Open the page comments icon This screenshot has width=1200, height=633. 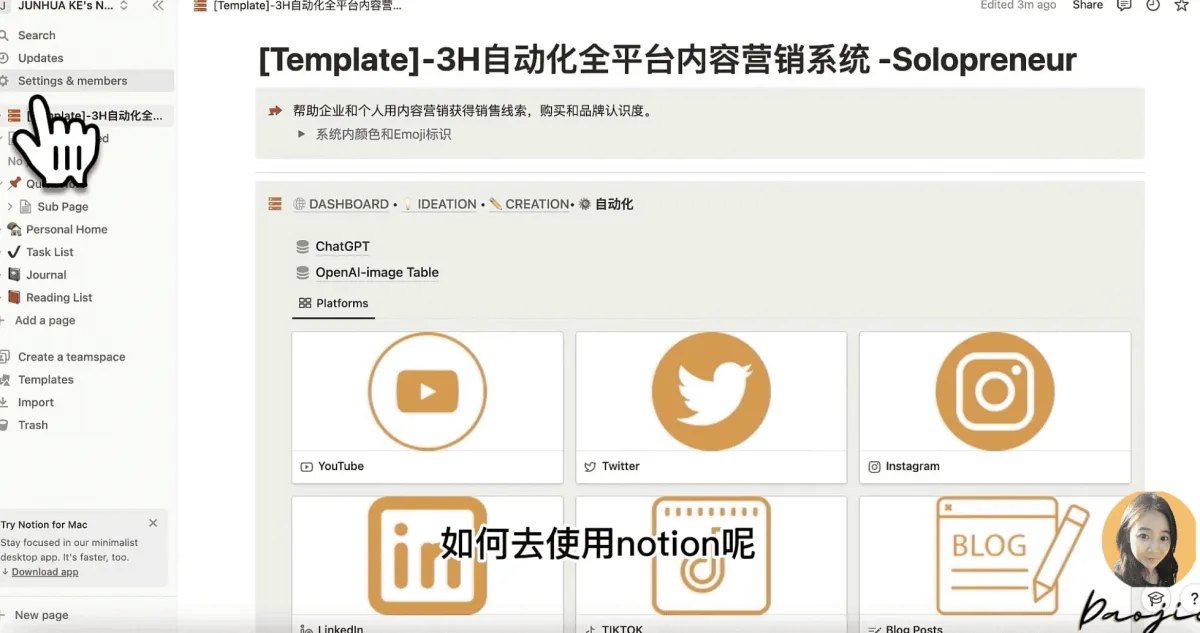tap(1124, 6)
